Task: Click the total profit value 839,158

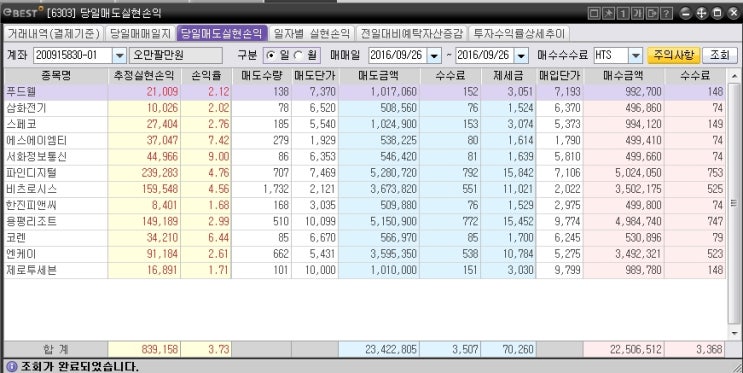Action: coord(160,350)
